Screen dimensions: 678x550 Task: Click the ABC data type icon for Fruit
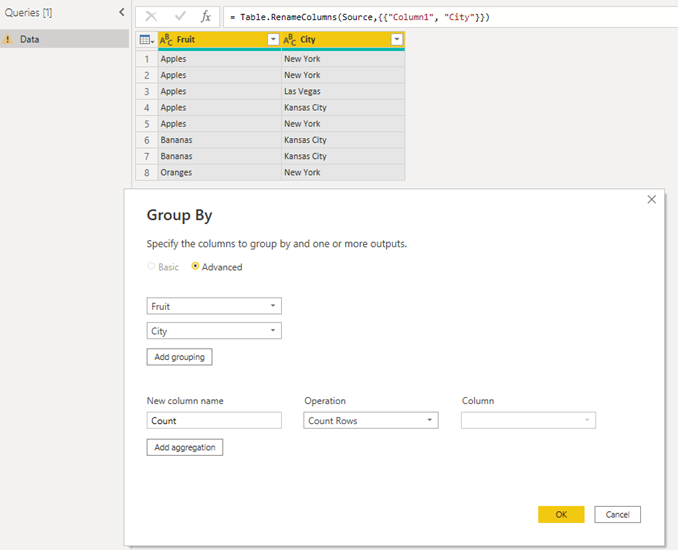tap(166, 40)
